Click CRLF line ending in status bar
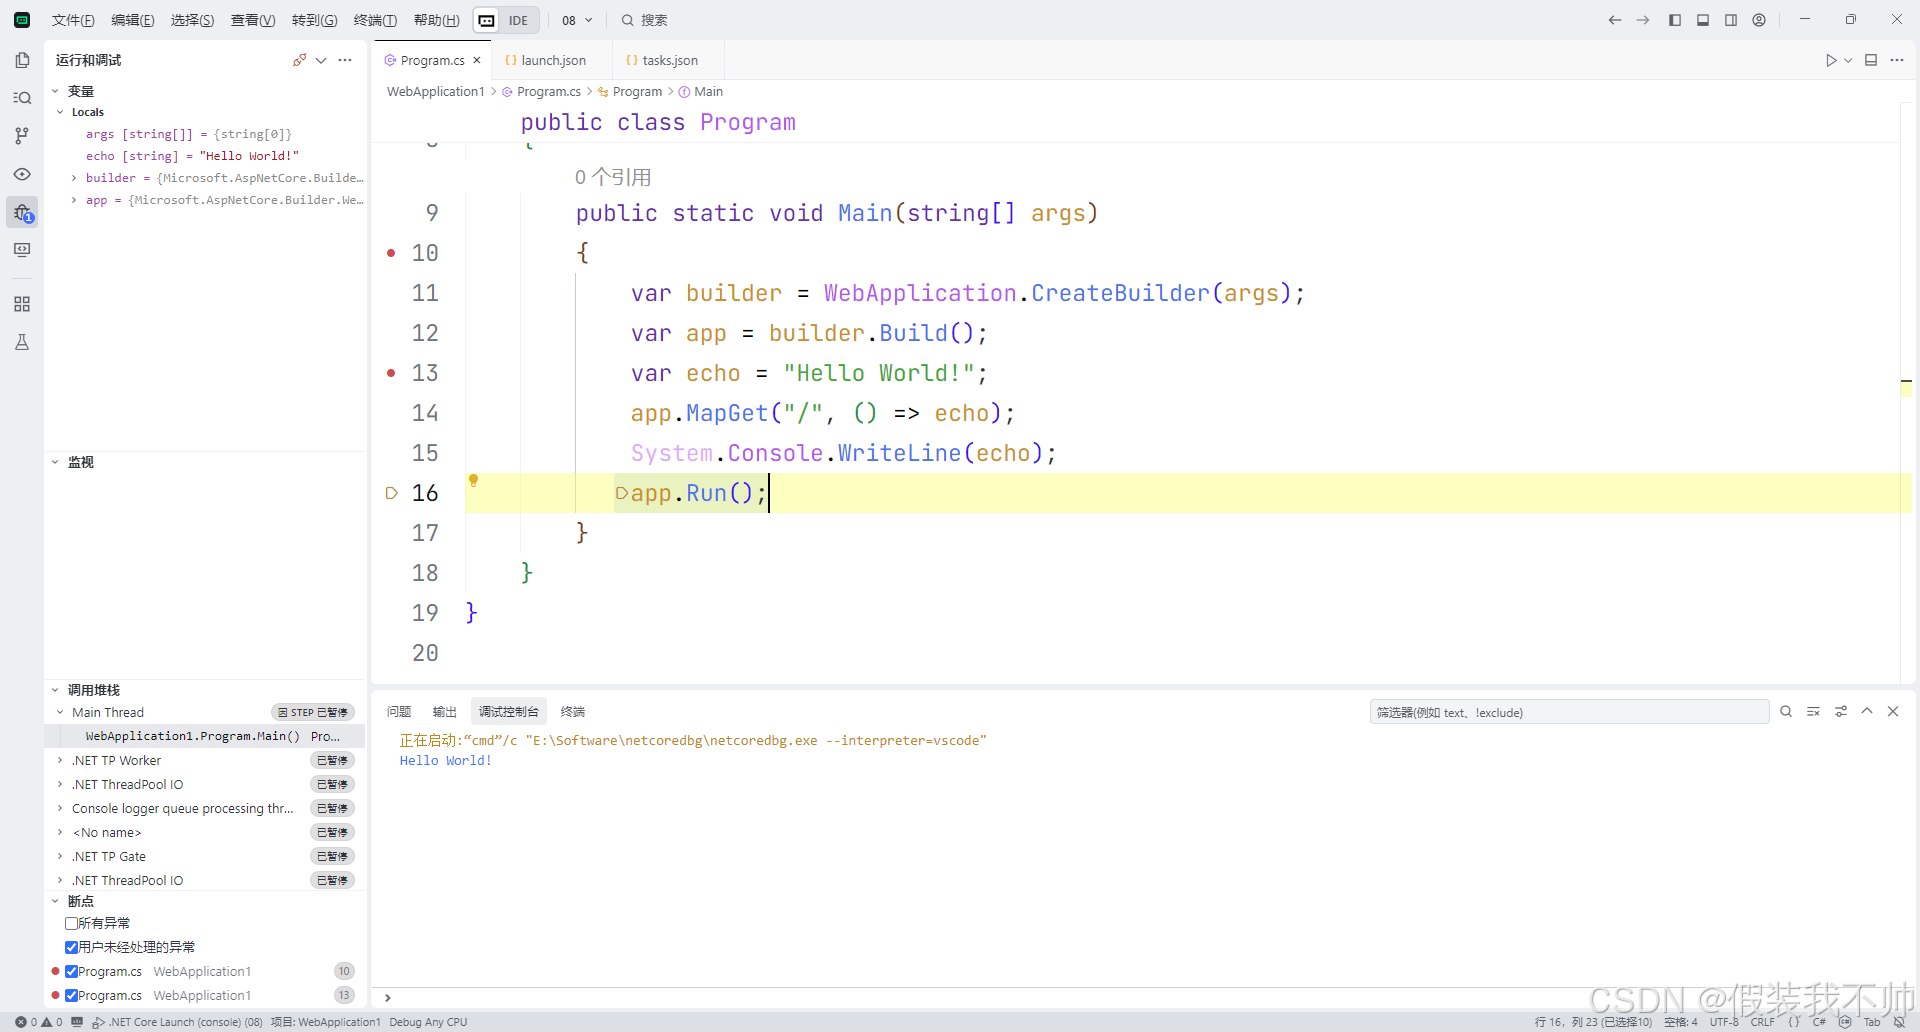1920x1032 pixels. 1762,1022
